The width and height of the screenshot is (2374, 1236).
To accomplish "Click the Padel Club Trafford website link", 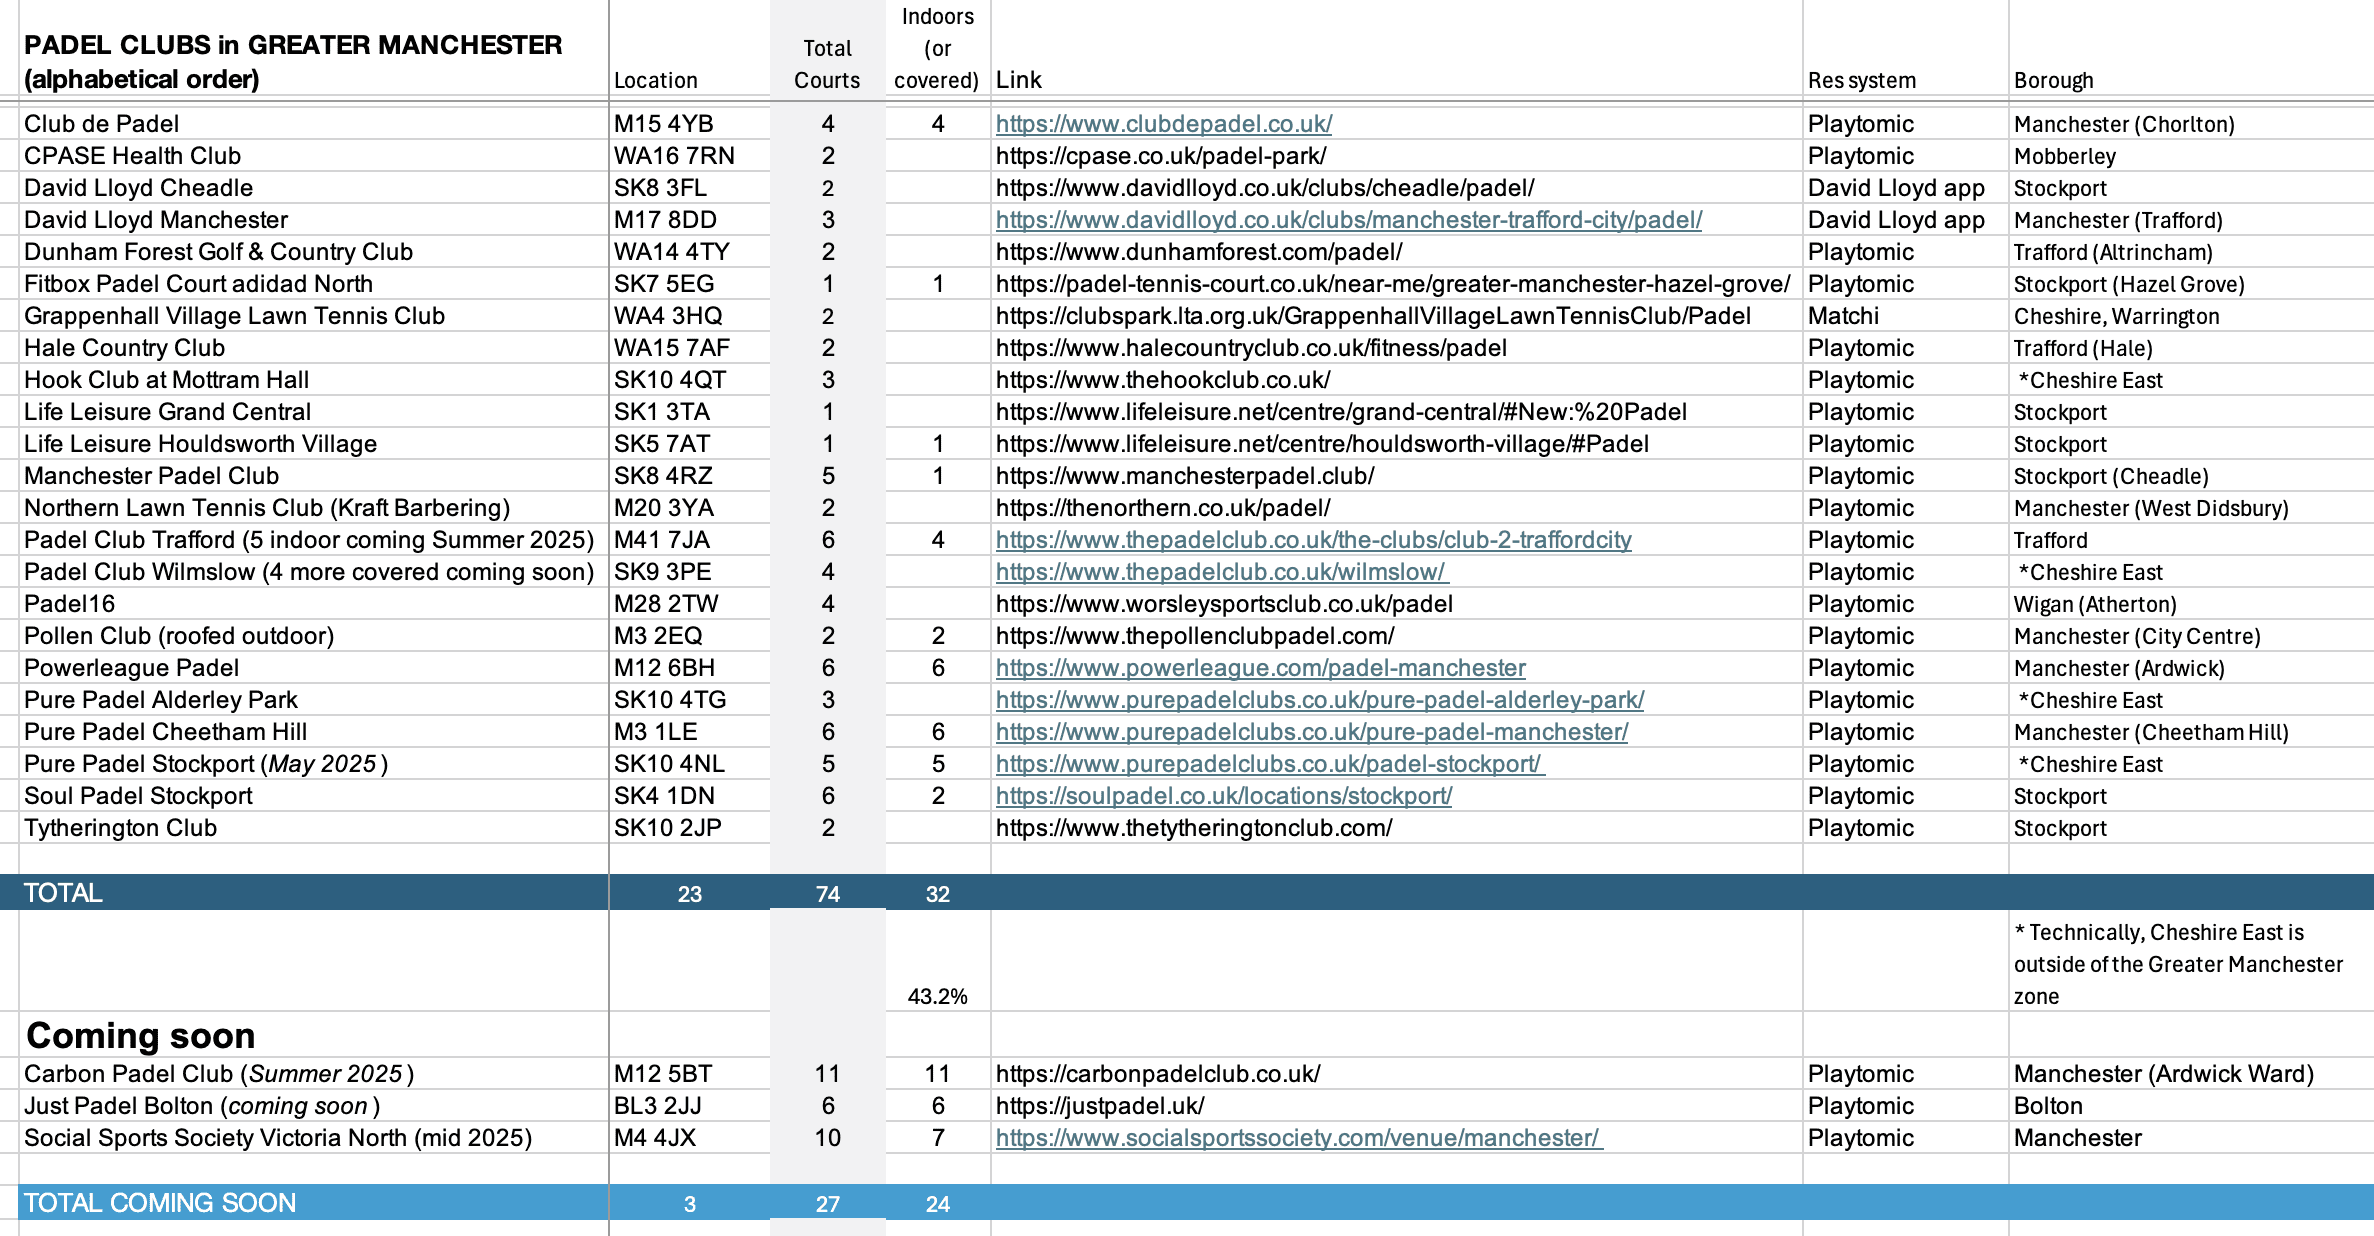I will pos(1313,540).
